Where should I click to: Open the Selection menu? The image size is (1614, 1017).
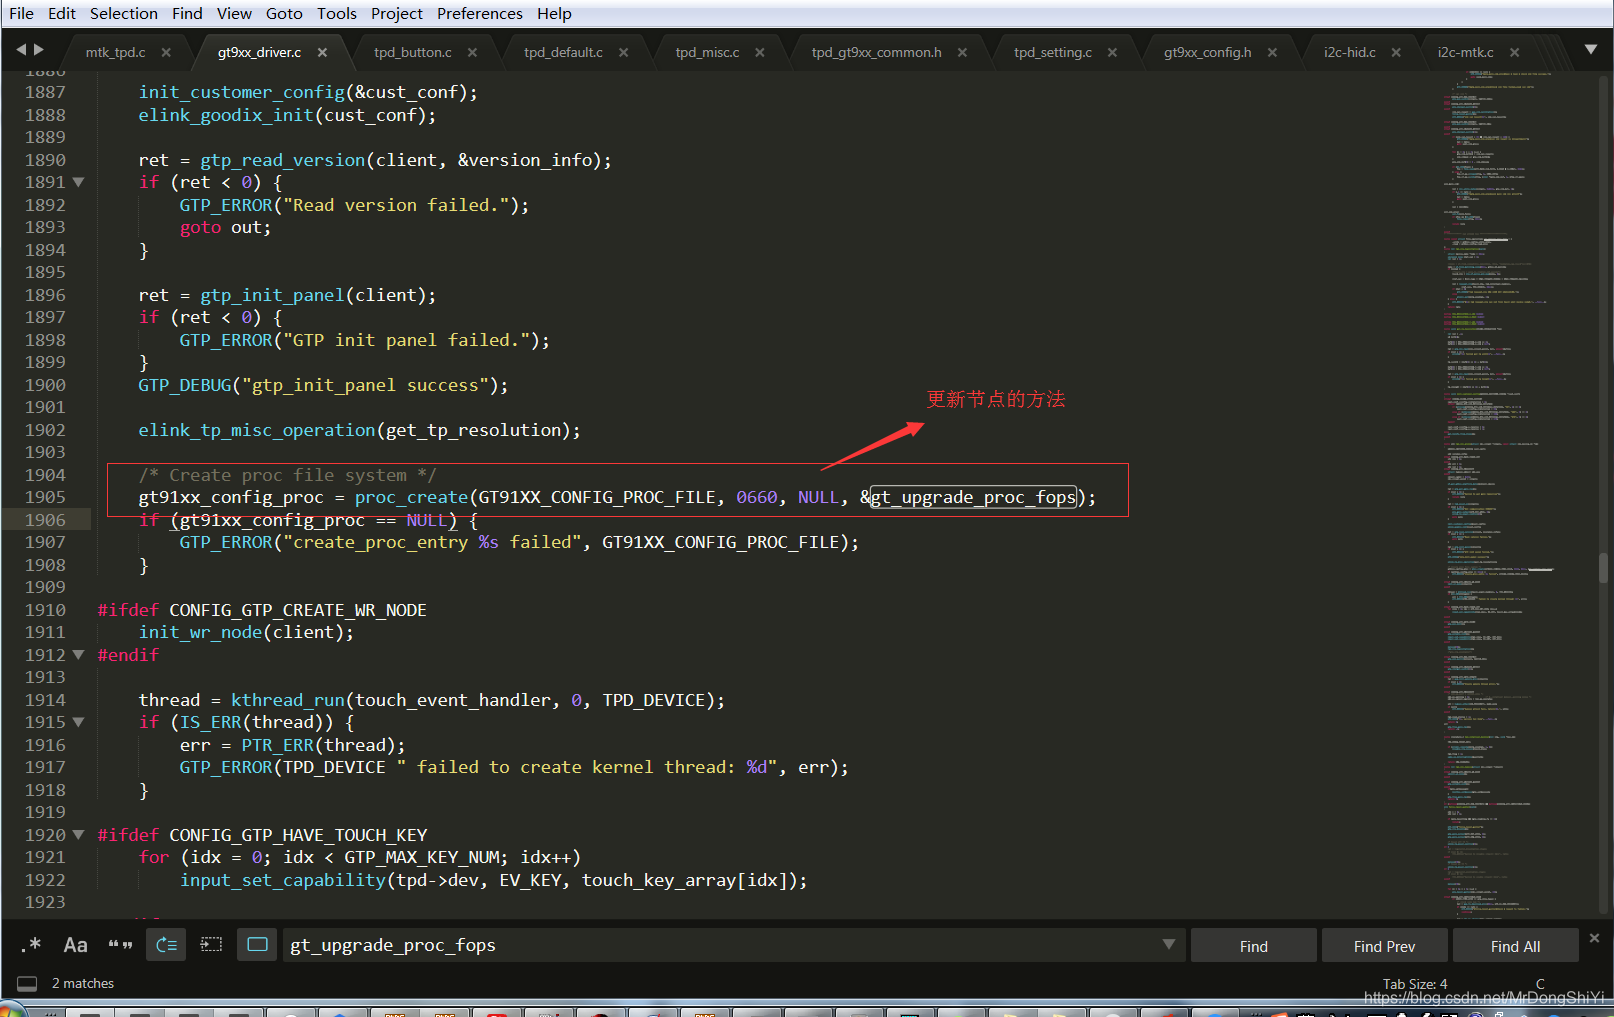tap(124, 13)
